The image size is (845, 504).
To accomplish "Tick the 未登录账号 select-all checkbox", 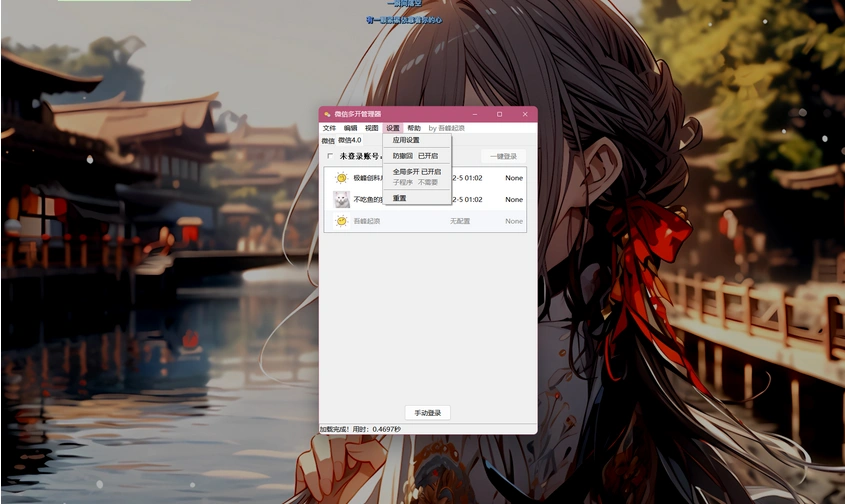I will 331,156.
